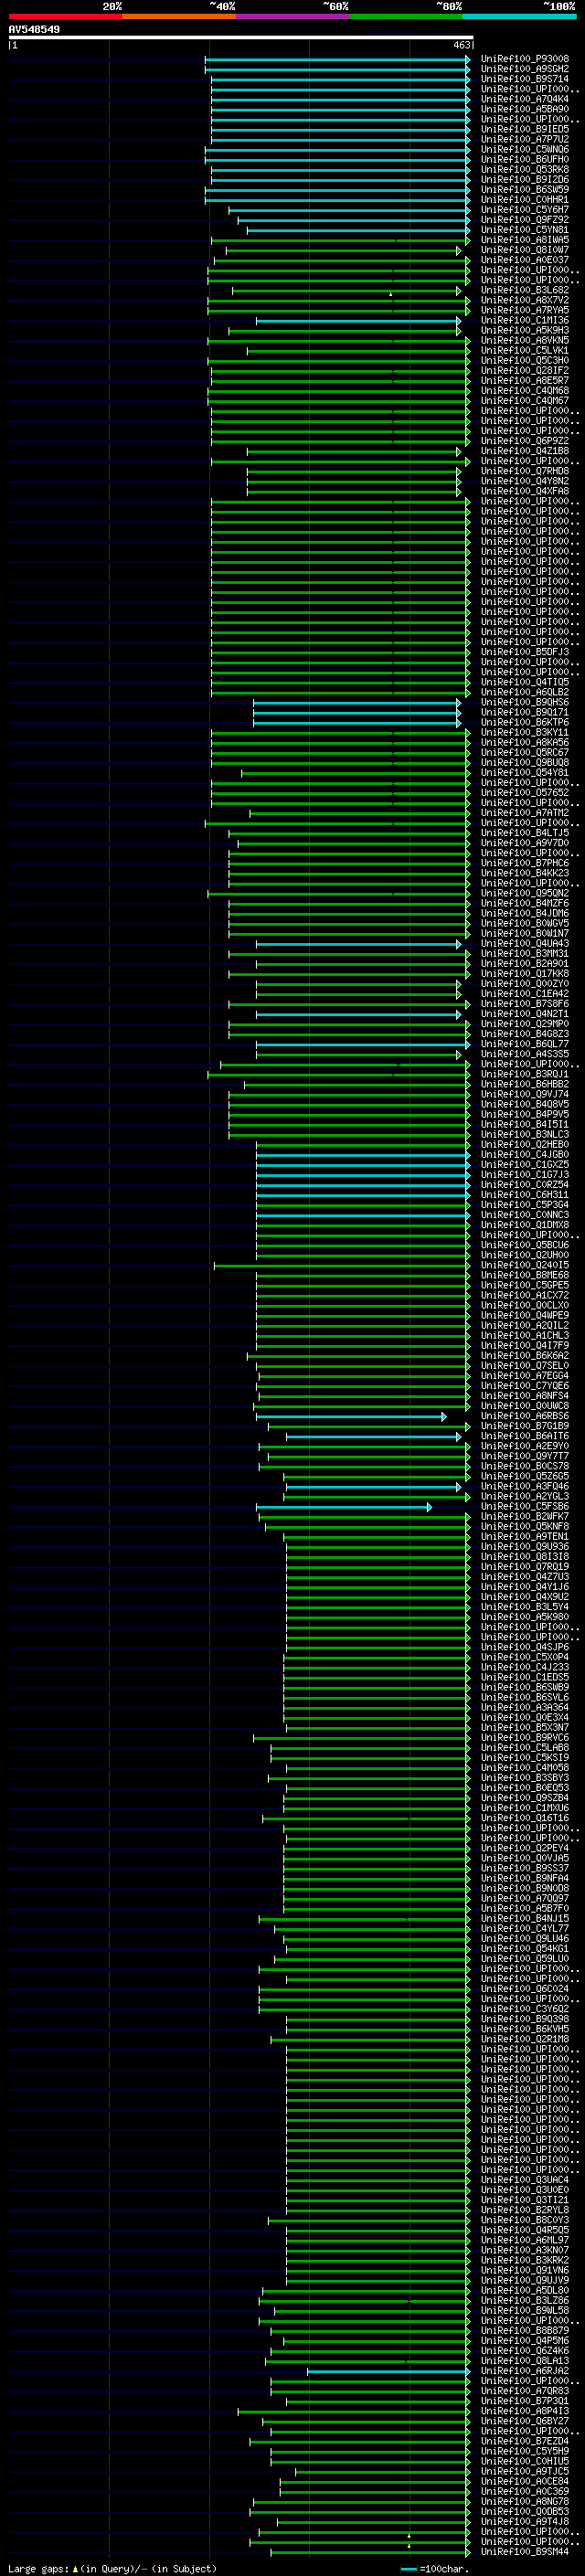
Task: Open hit UniRef100_B6SW59
Action: [x=525, y=189]
